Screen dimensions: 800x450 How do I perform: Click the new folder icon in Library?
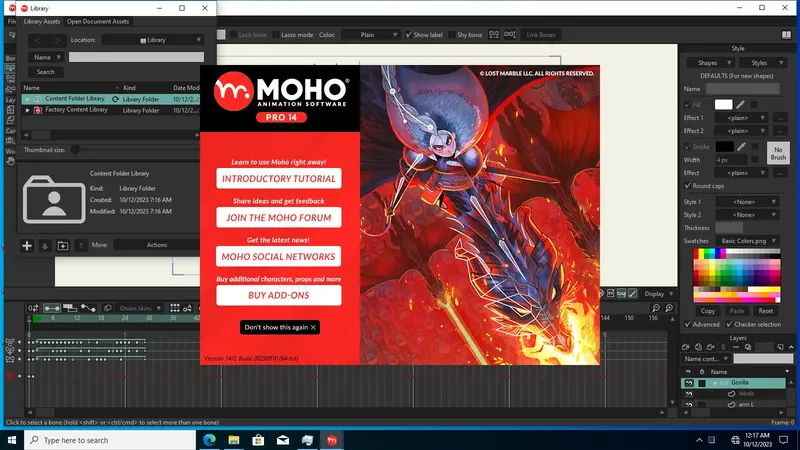pos(63,245)
